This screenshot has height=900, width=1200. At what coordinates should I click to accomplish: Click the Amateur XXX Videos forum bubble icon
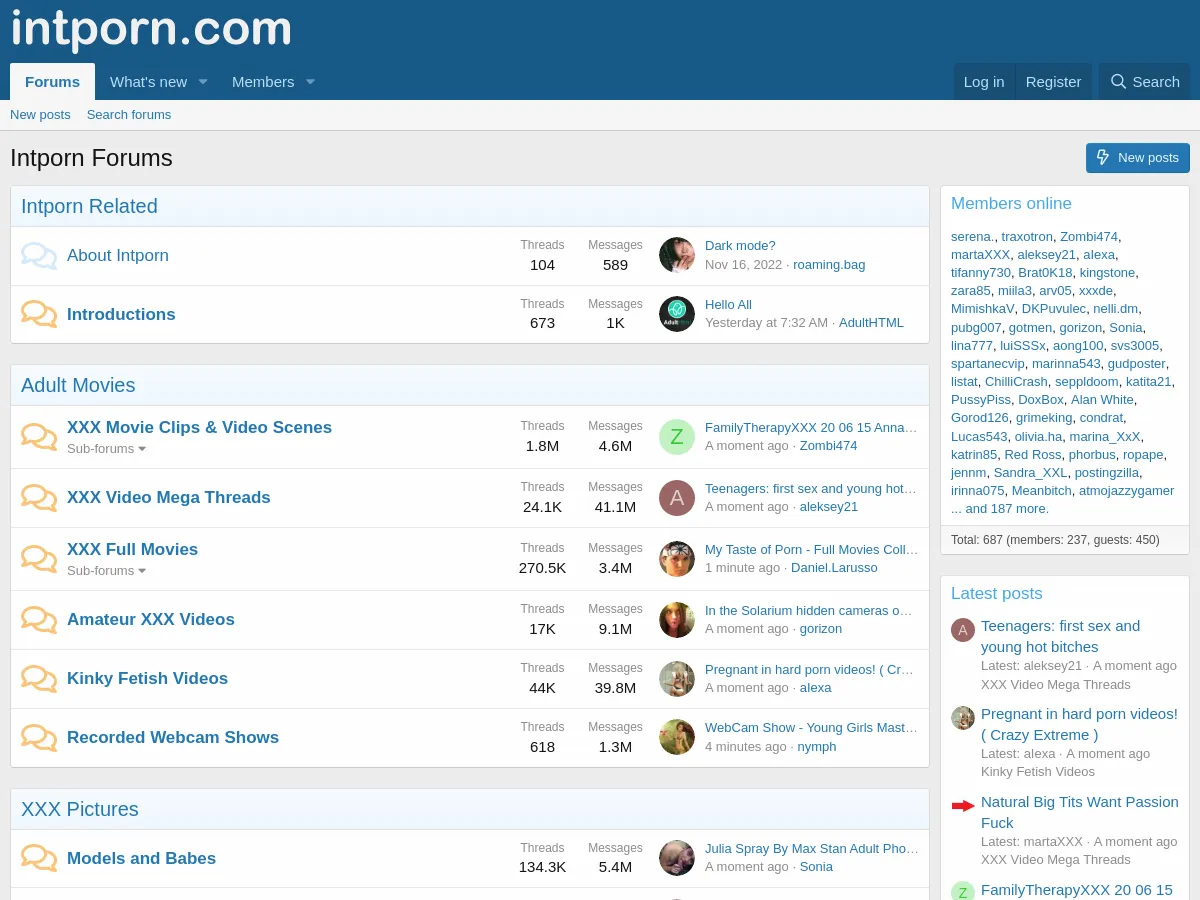[x=39, y=620]
